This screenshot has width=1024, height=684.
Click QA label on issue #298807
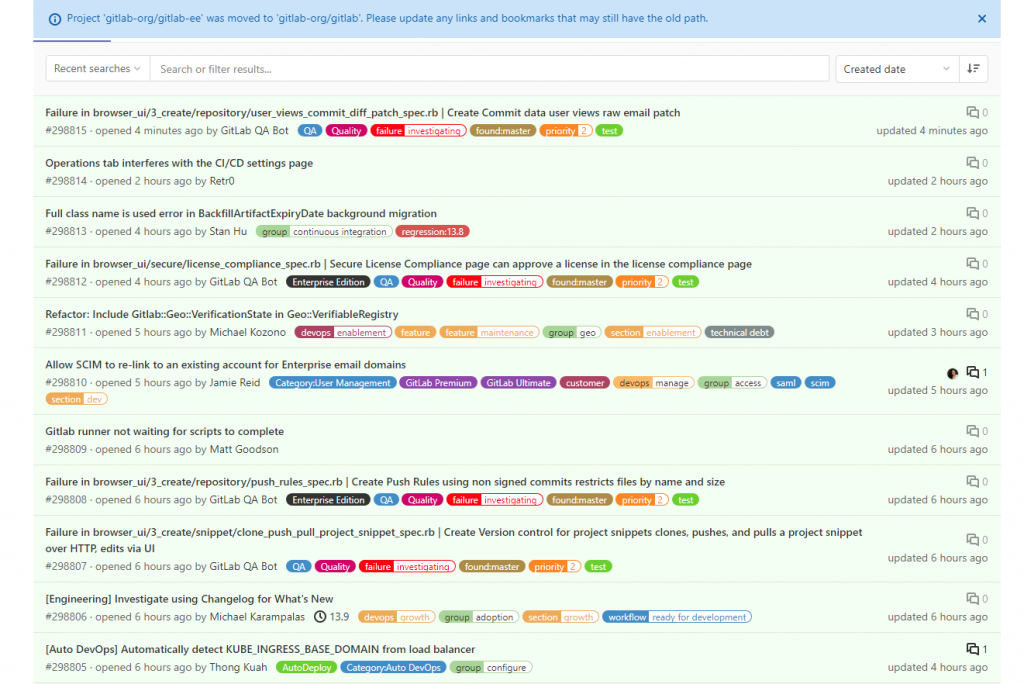pos(298,566)
